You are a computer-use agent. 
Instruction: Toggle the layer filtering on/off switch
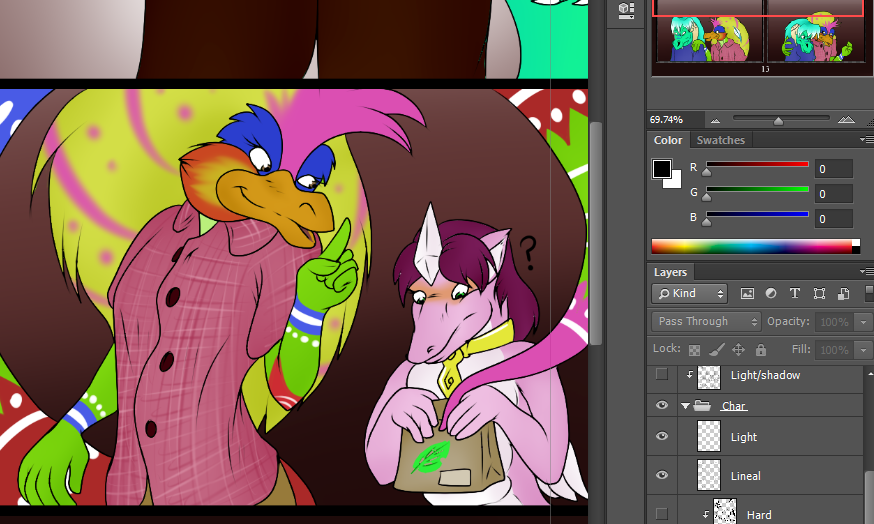coord(868,293)
